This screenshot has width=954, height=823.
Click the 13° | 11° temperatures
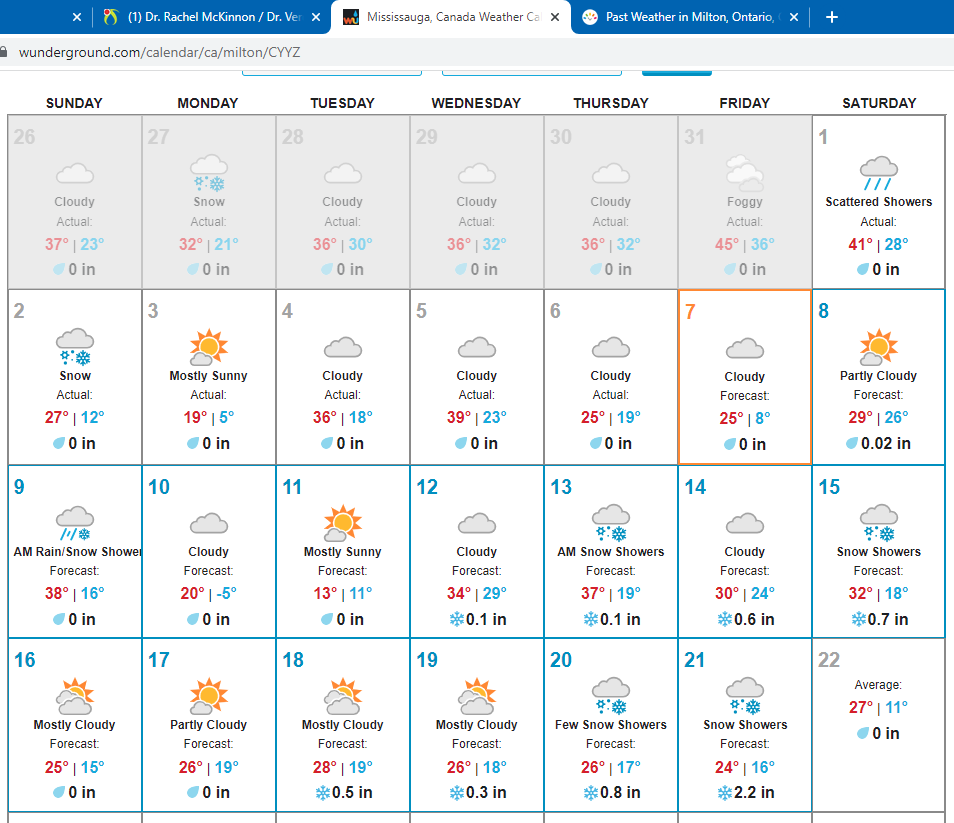tap(343, 593)
